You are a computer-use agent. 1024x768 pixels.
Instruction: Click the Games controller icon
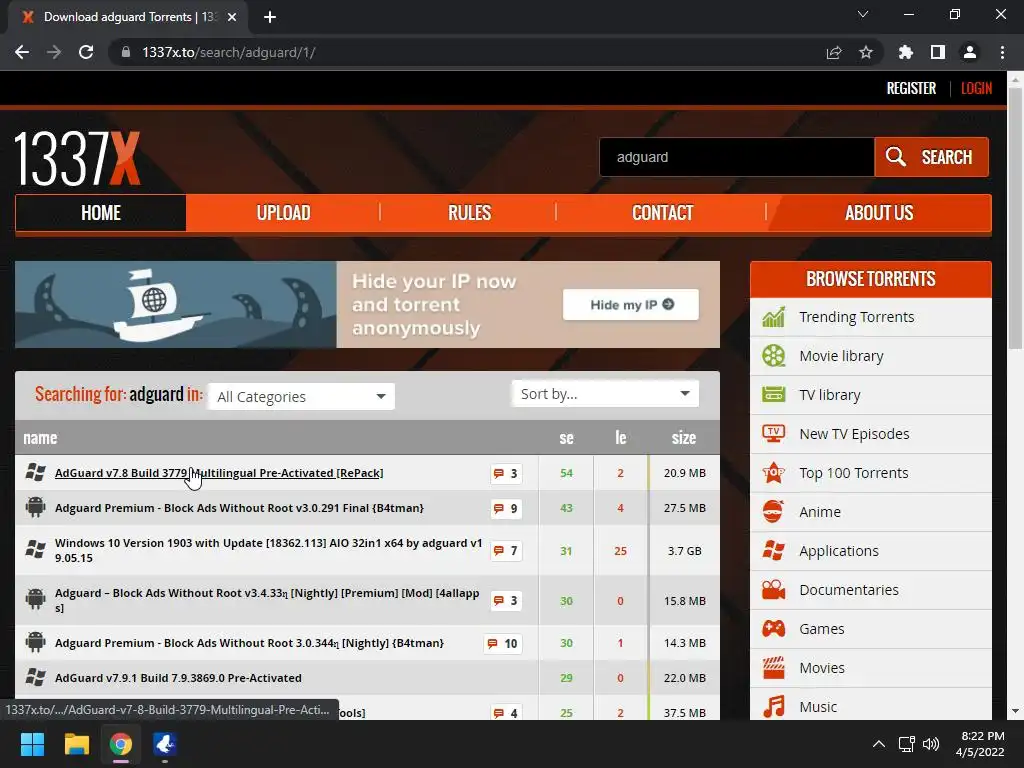click(773, 629)
